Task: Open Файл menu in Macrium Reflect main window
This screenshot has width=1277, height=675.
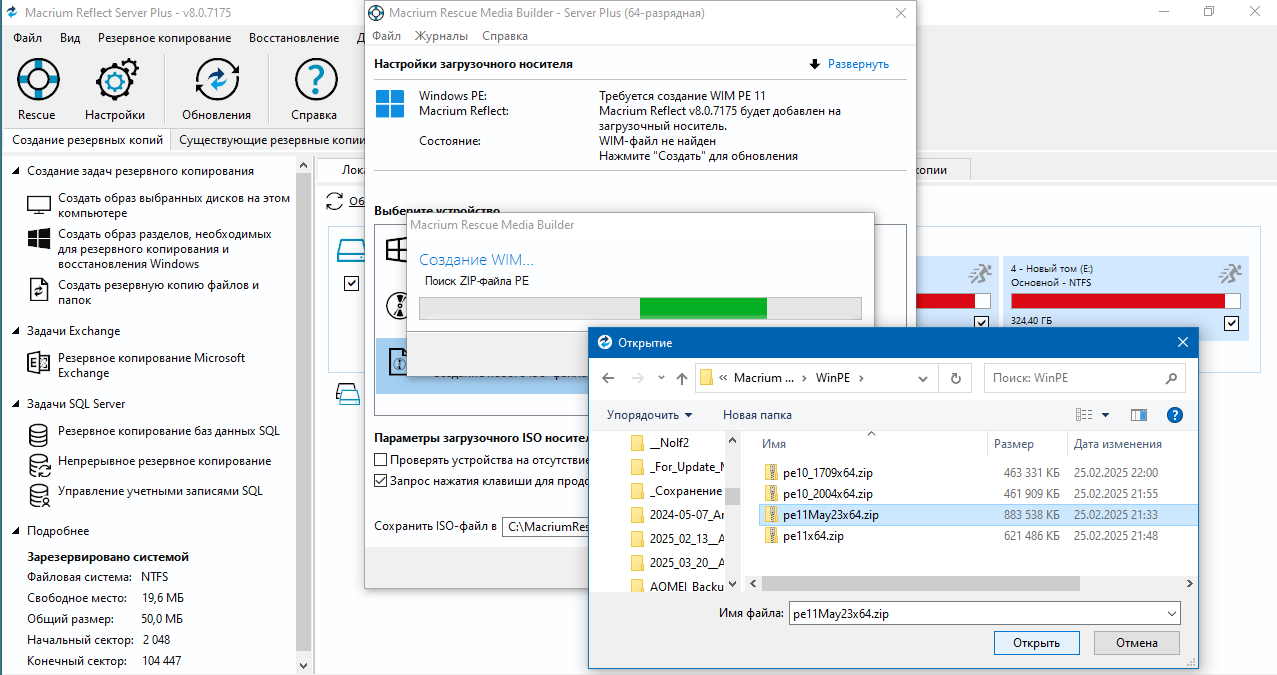Action: point(27,38)
